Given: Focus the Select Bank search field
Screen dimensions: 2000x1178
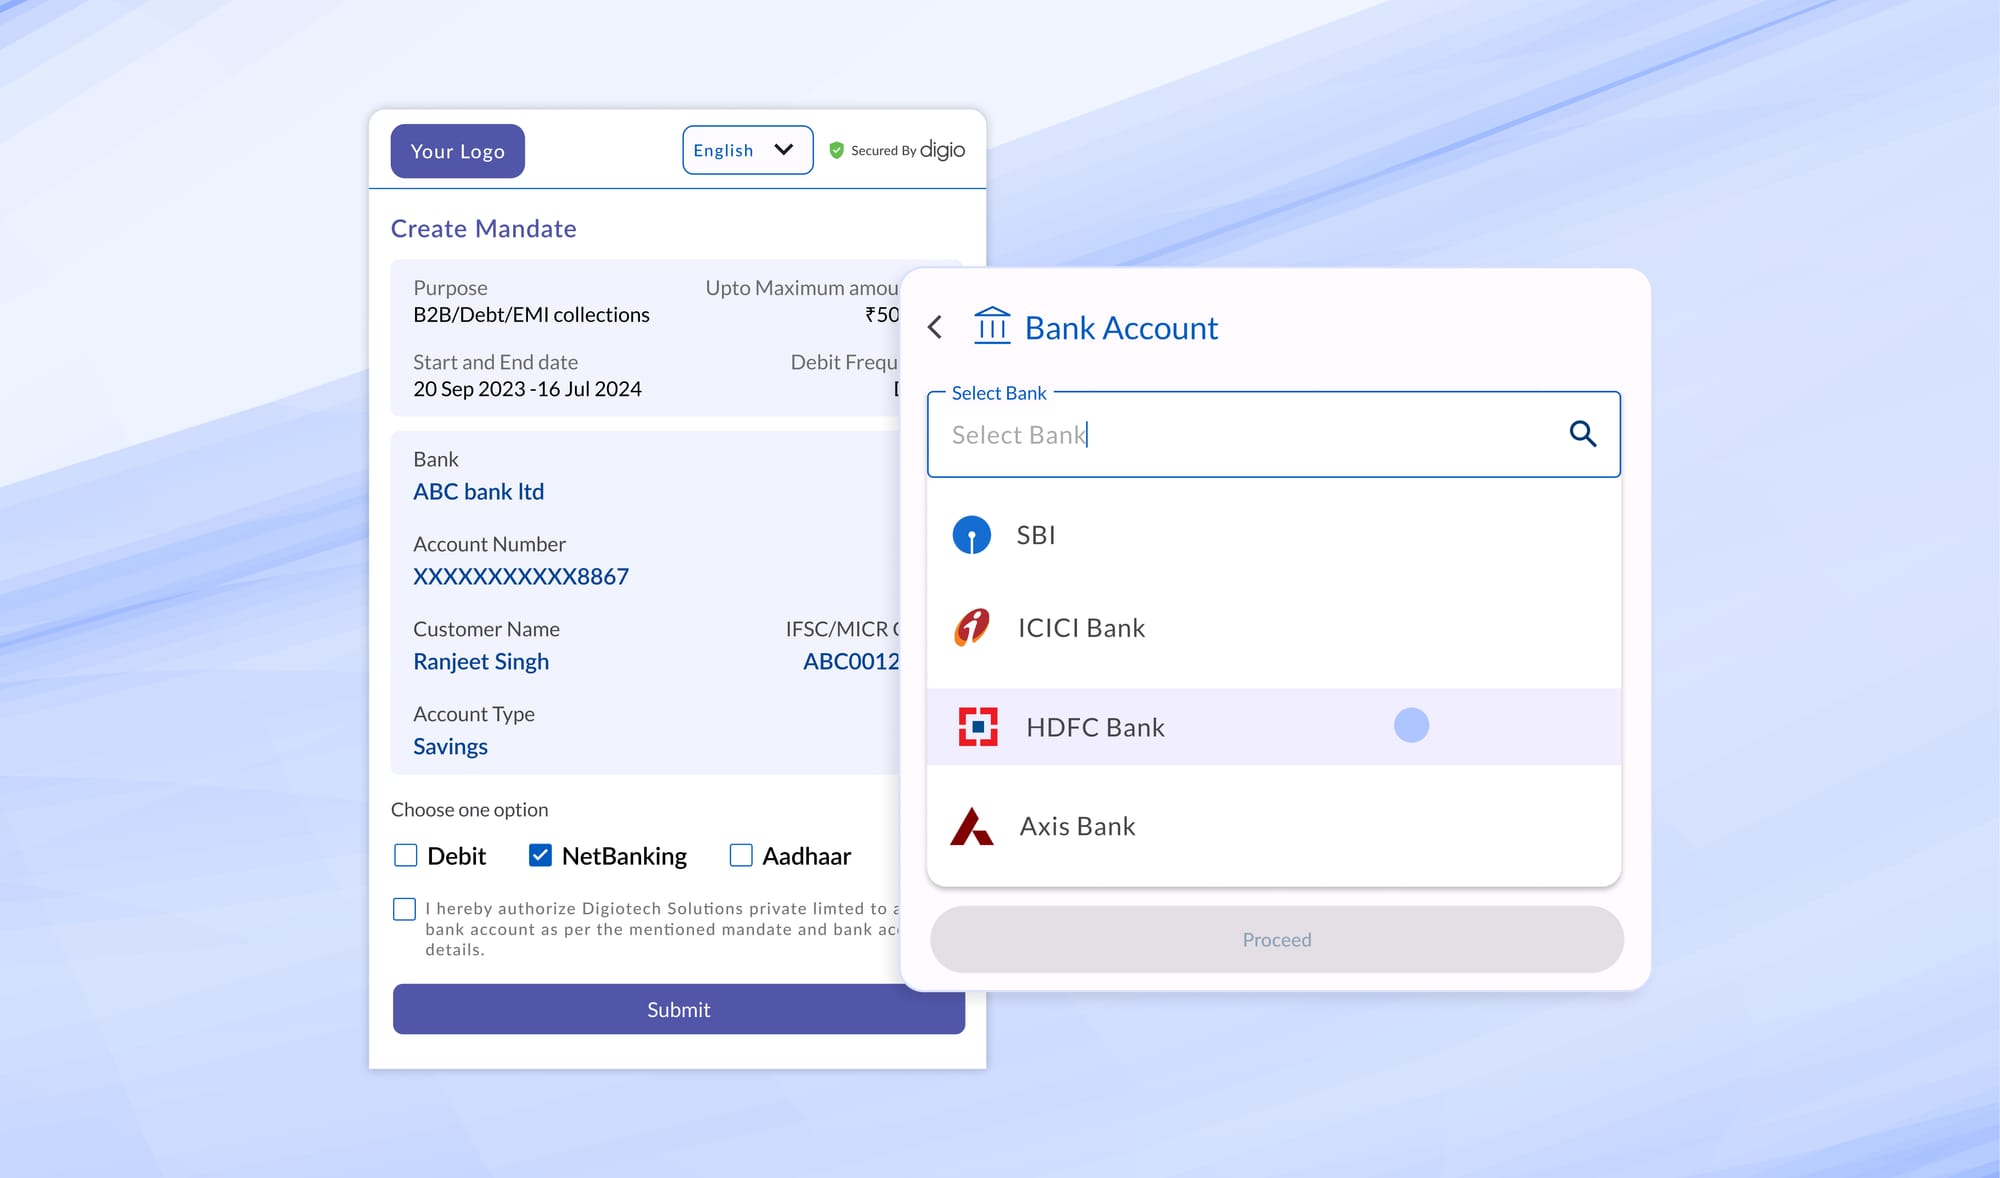Looking at the screenshot, I should (1240, 435).
